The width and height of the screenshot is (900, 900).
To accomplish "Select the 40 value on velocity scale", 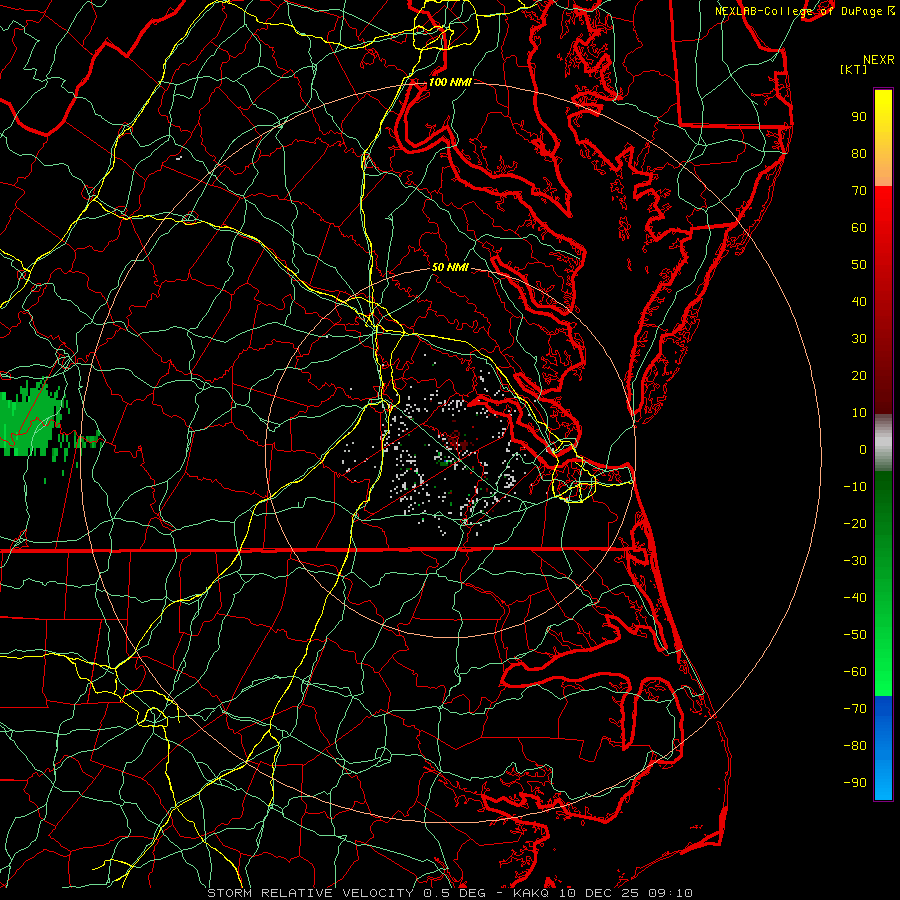I will point(859,302).
